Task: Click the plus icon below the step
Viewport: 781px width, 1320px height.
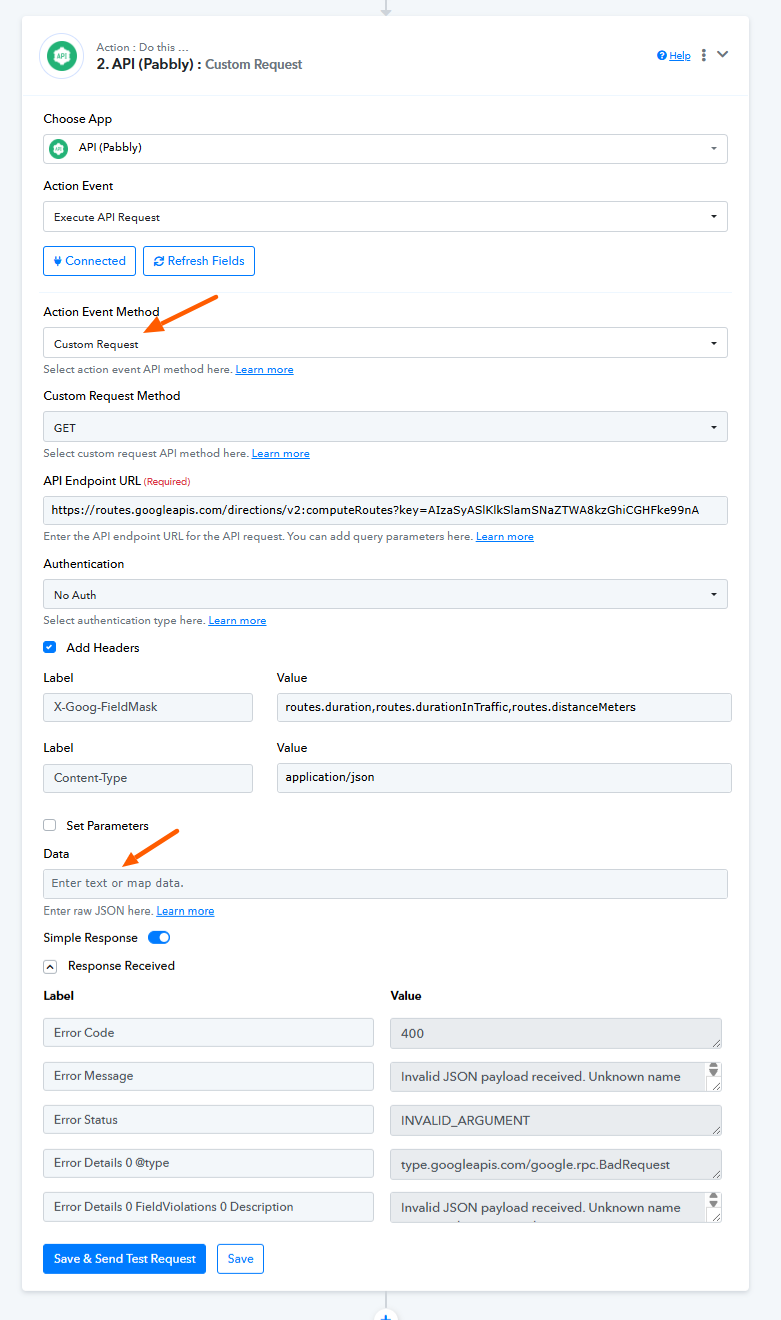Action: click(386, 1315)
